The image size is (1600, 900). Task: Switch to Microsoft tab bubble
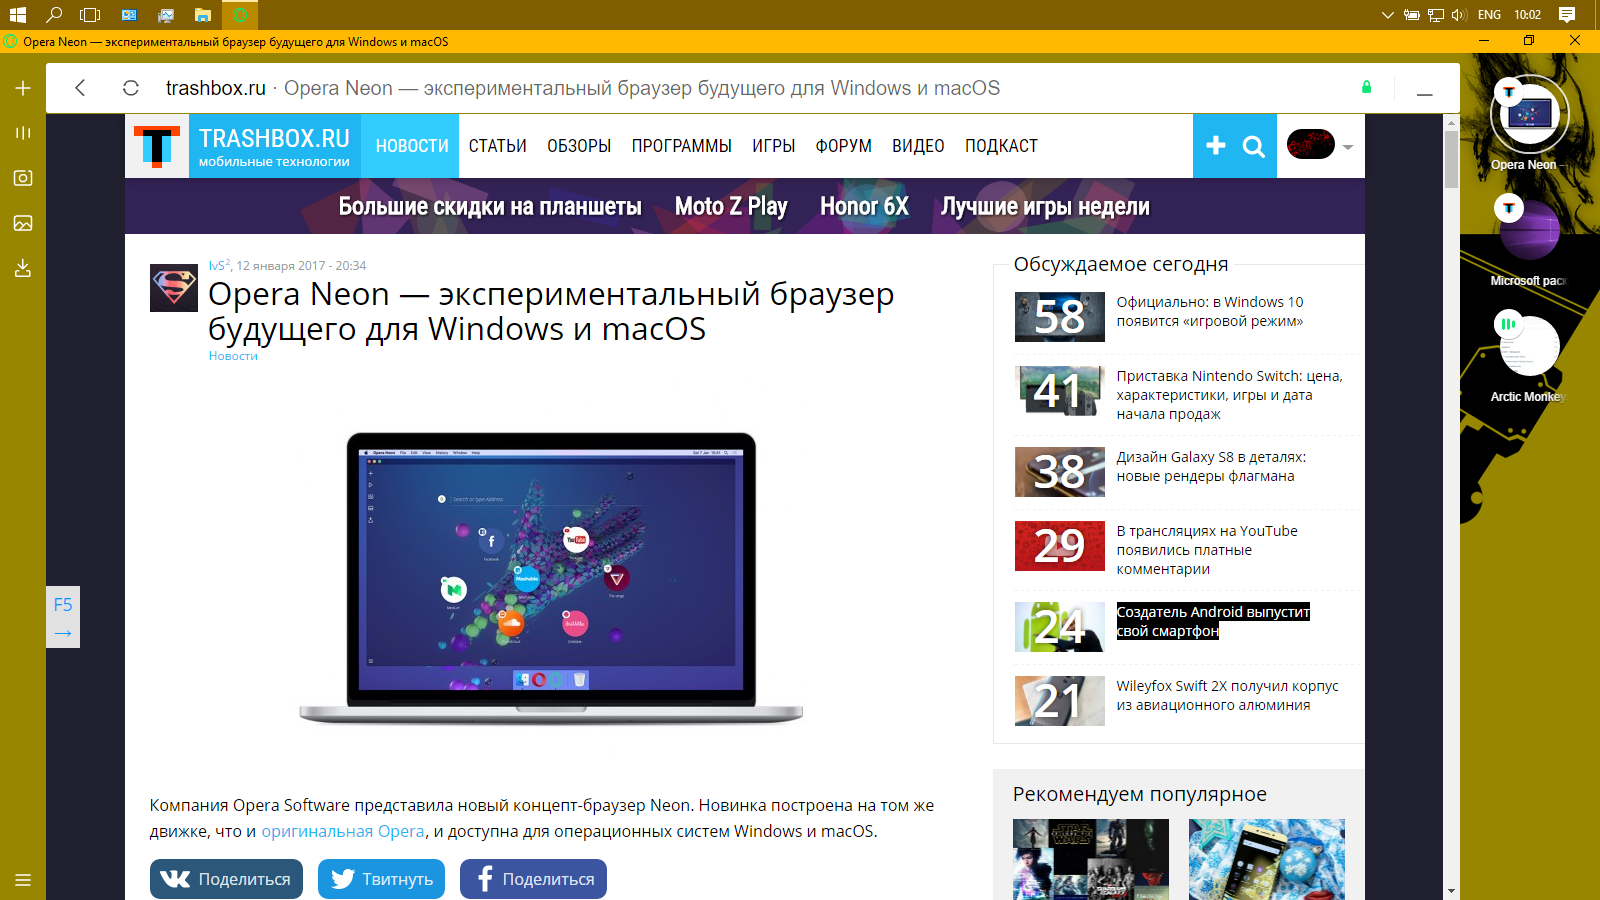(1529, 231)
